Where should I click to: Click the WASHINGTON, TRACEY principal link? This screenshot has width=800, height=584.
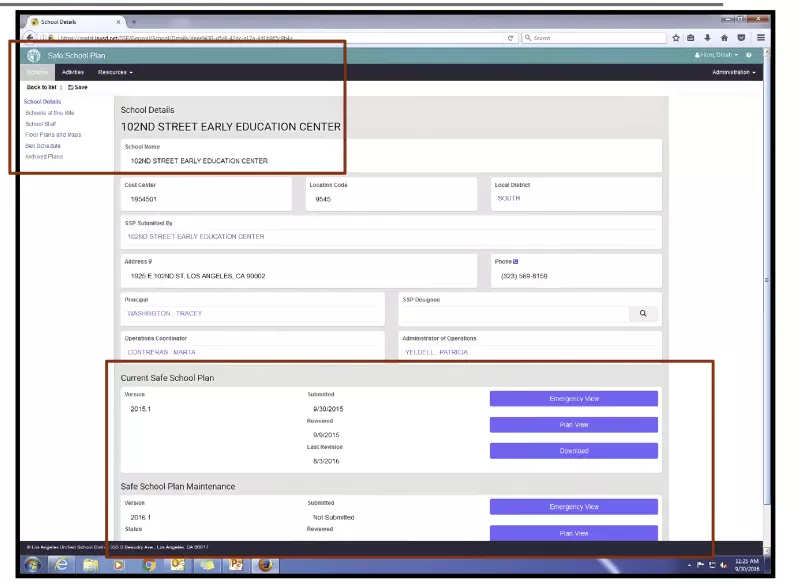click(165, 313)
